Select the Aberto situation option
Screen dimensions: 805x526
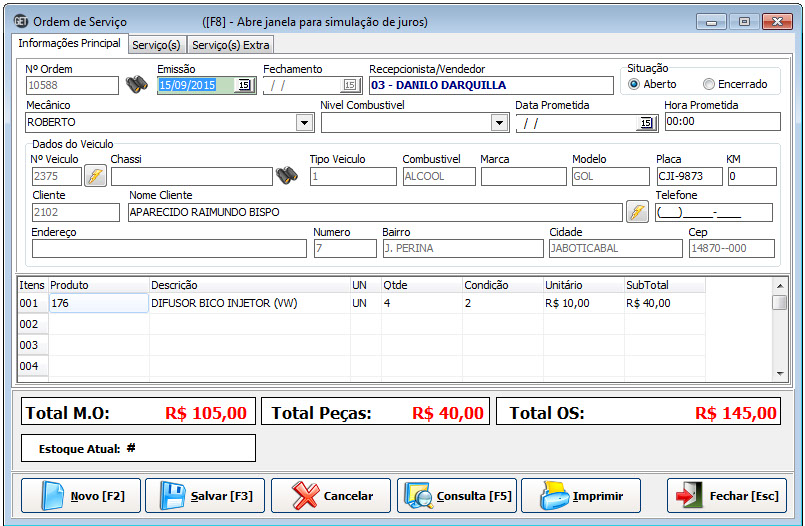click(x=634, y=85)
